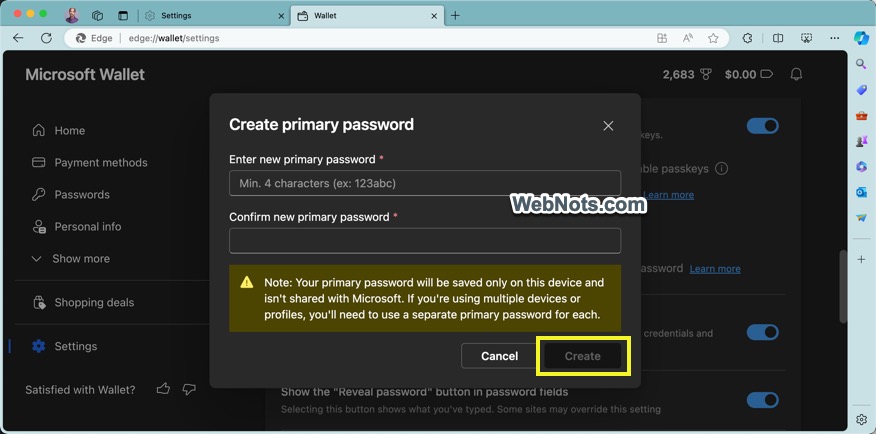
Task: Open the wallet notifications bell
Action: click(x=796, y=74)
